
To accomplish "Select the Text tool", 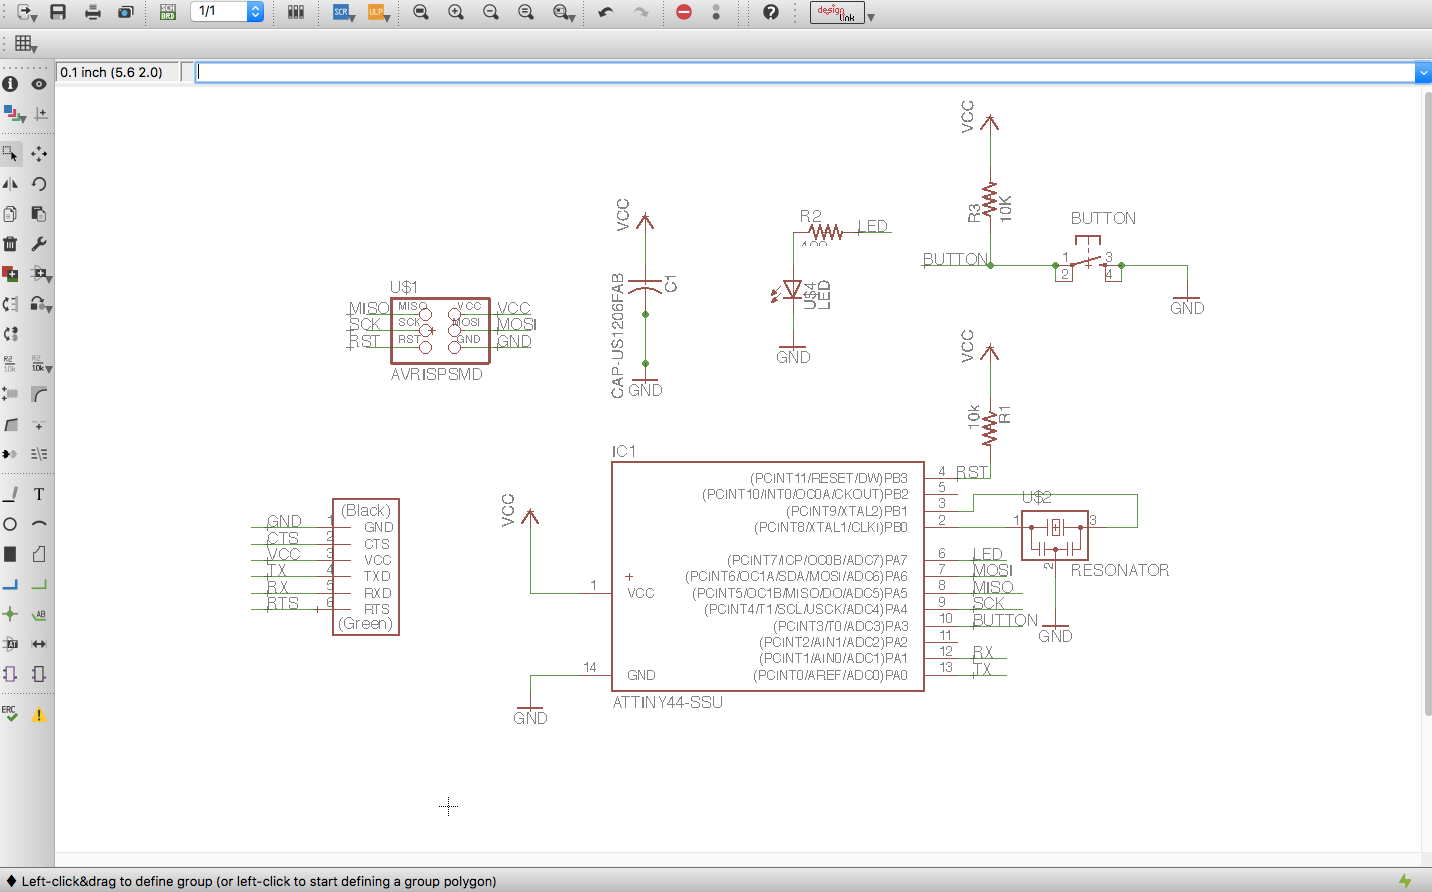I will 39,494.
